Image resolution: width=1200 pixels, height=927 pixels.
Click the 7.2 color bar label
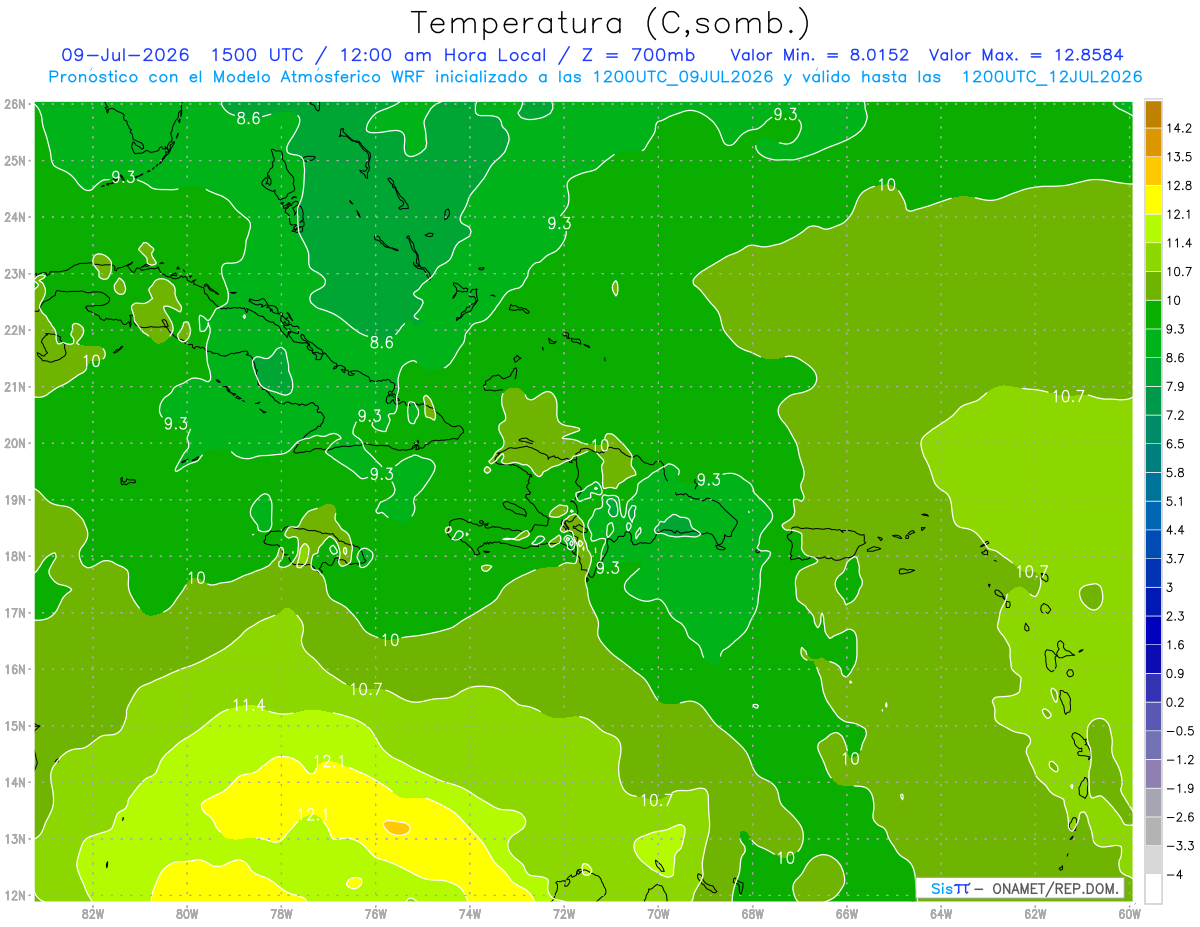click(1175, 415)
